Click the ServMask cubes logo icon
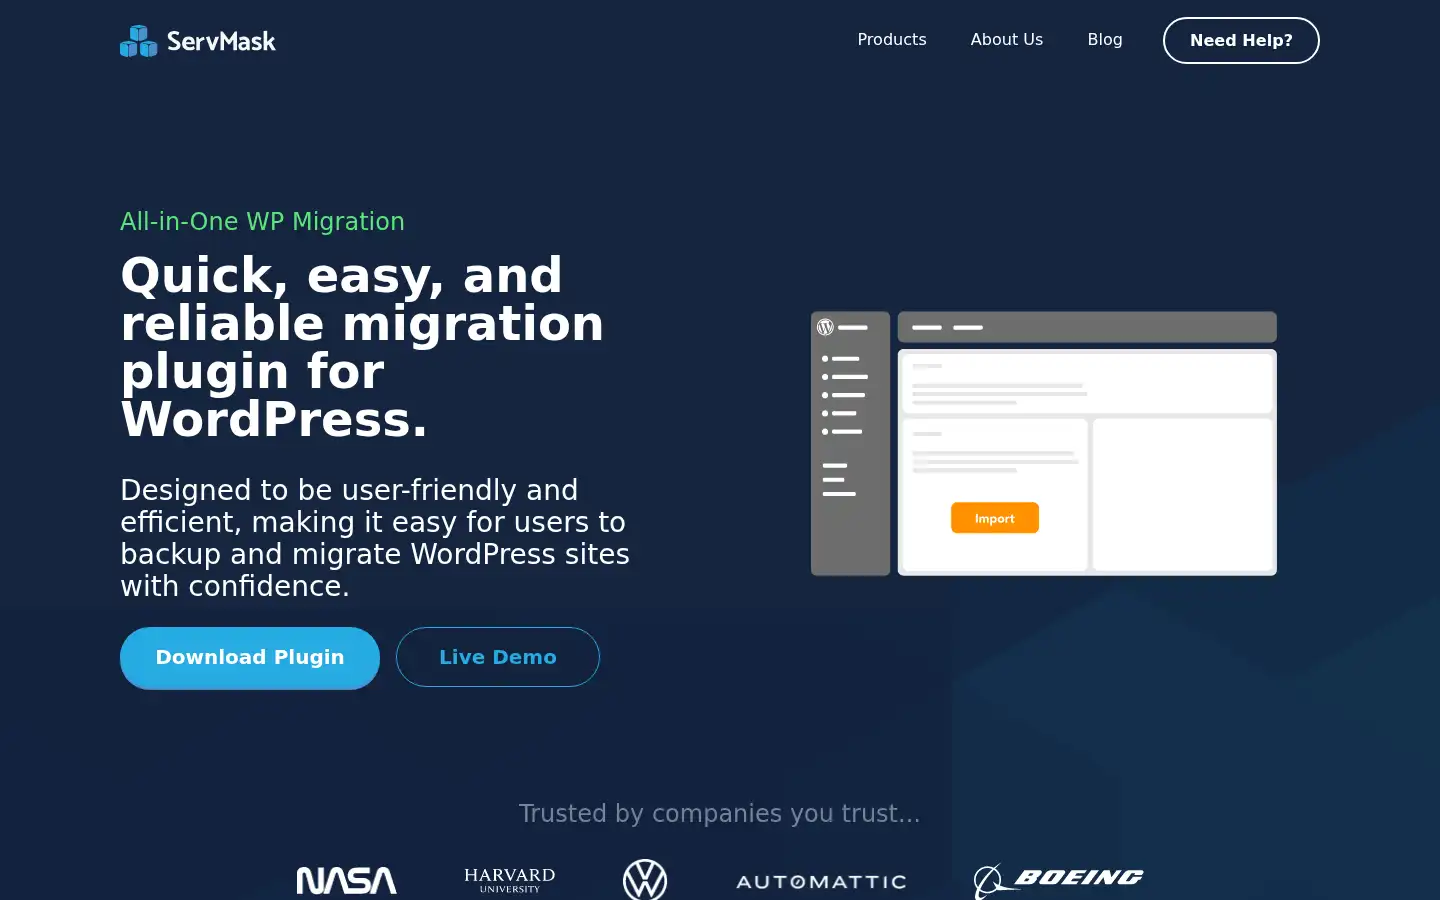The image size is (1440, 900). click(138, 41)
